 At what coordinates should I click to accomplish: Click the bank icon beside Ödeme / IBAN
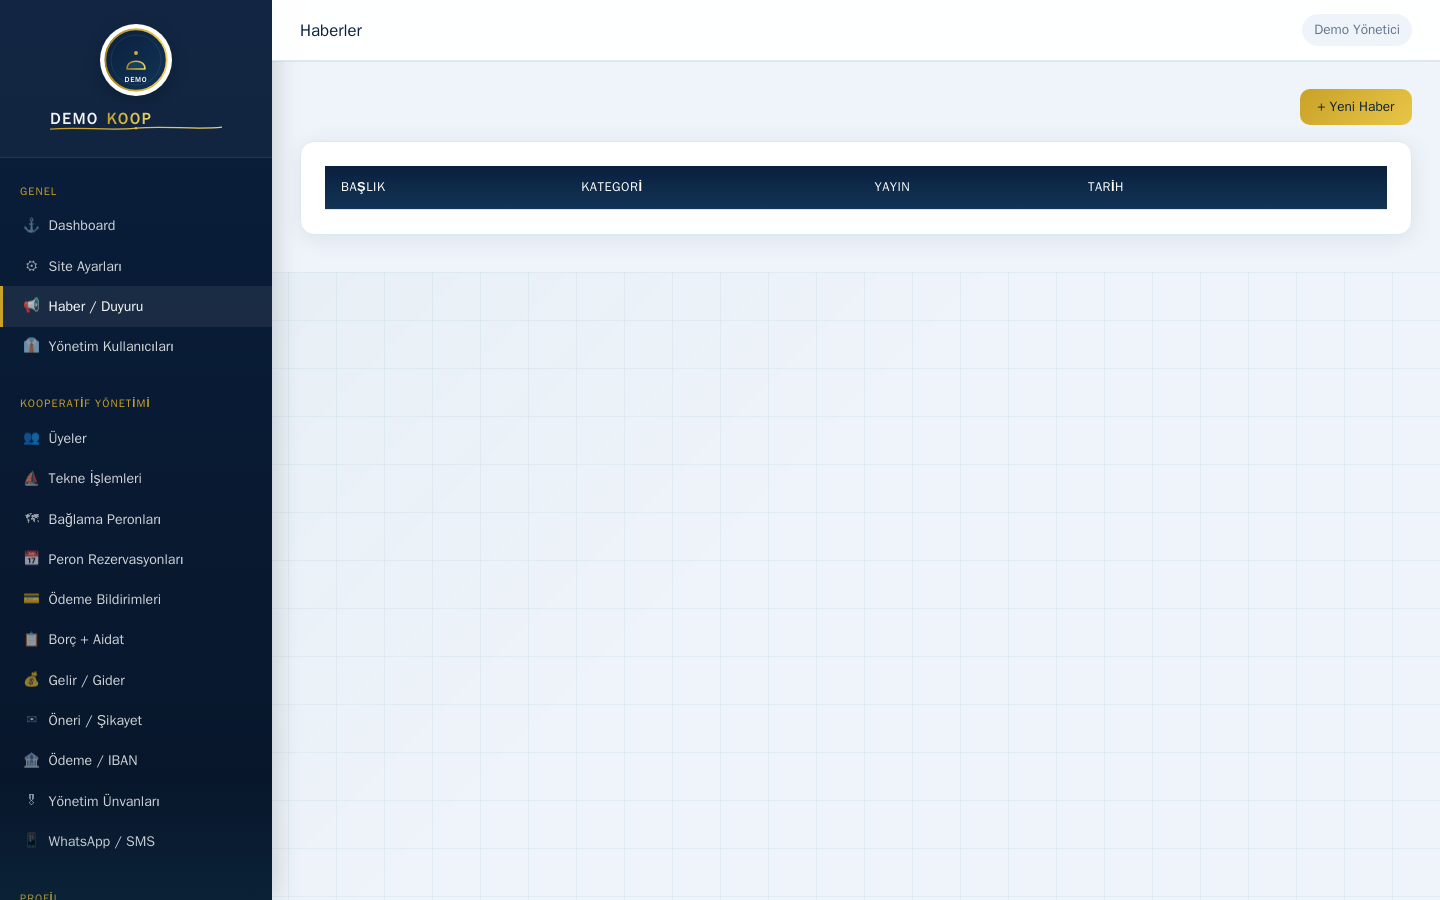[x=31, y=760]
